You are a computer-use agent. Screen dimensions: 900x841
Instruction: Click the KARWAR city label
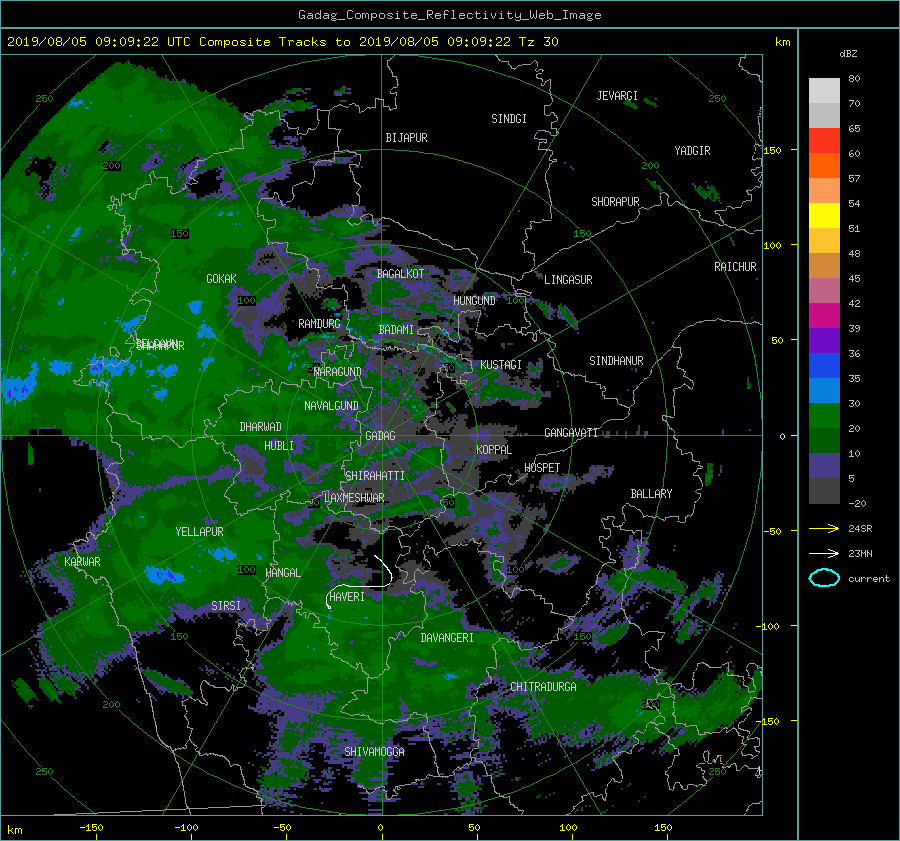[x=82, y=562]
